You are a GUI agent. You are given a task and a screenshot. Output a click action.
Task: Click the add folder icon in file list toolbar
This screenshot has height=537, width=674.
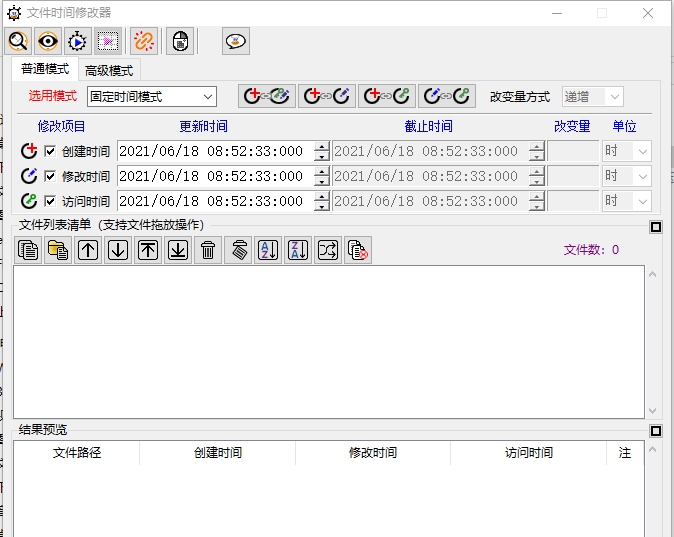coord(58,250)
